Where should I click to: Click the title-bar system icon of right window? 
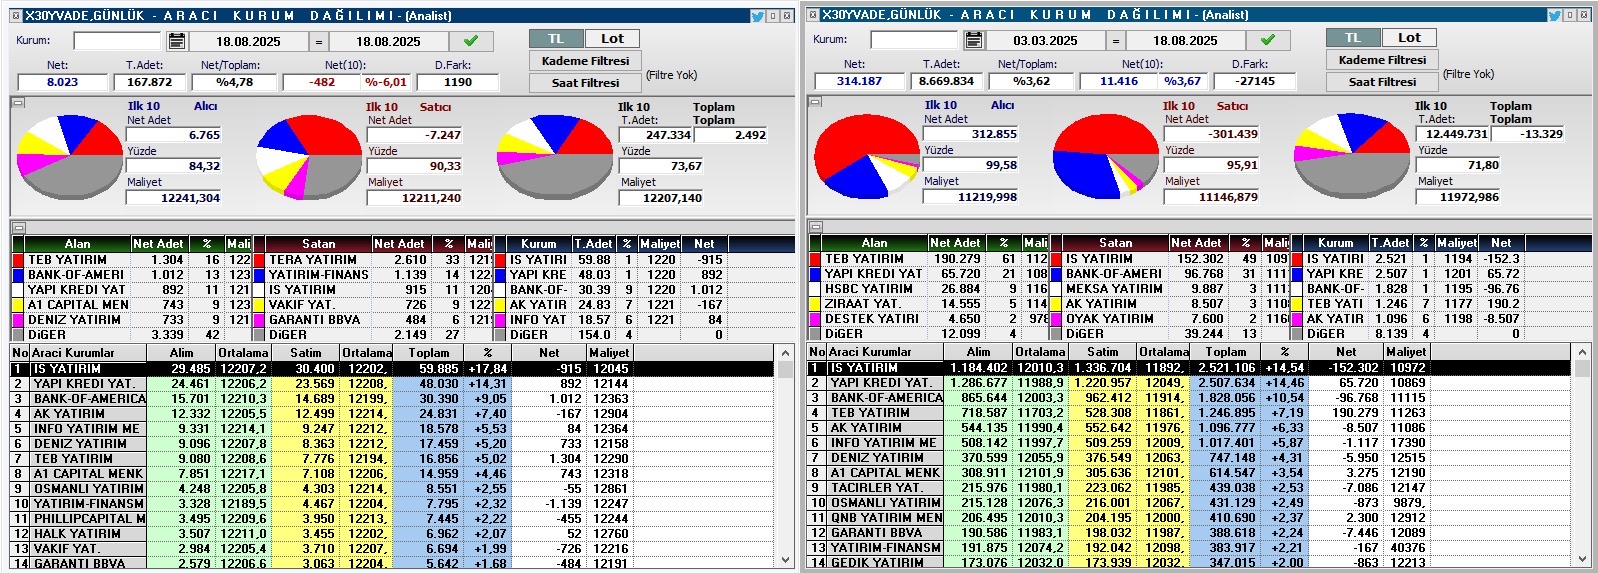[x=813, y=15]
